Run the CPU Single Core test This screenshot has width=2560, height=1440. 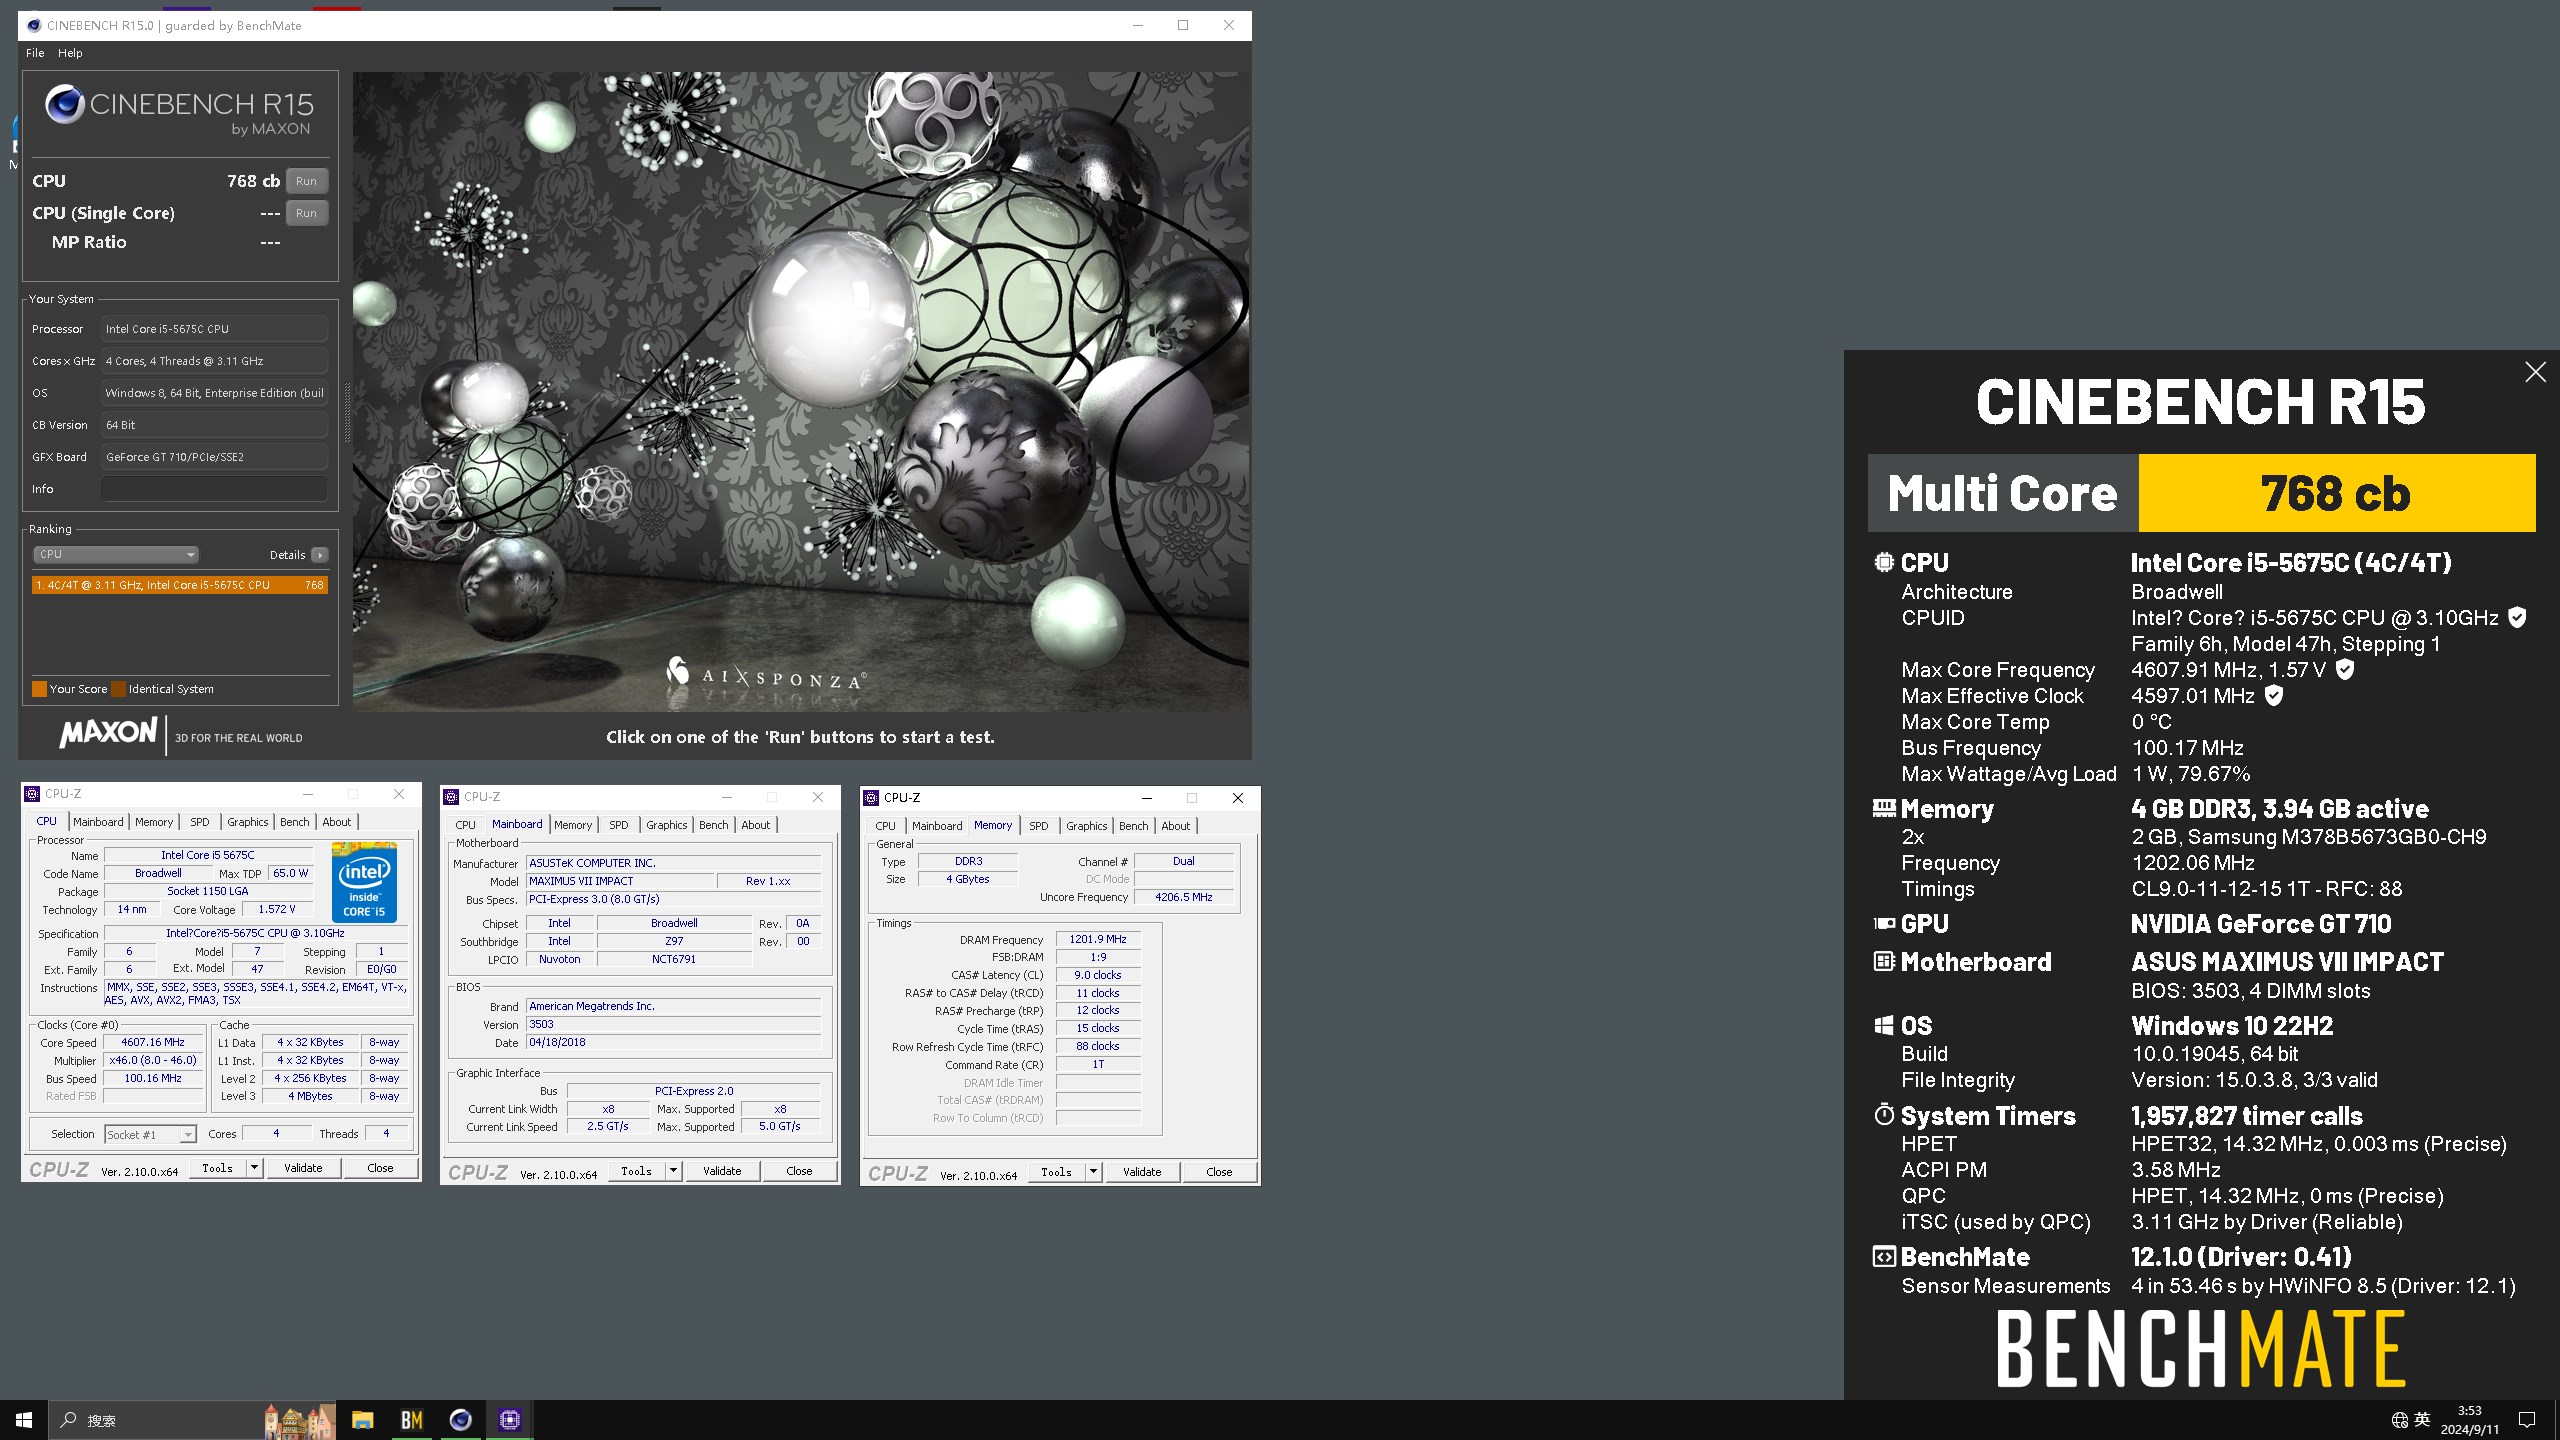(307, 213)
